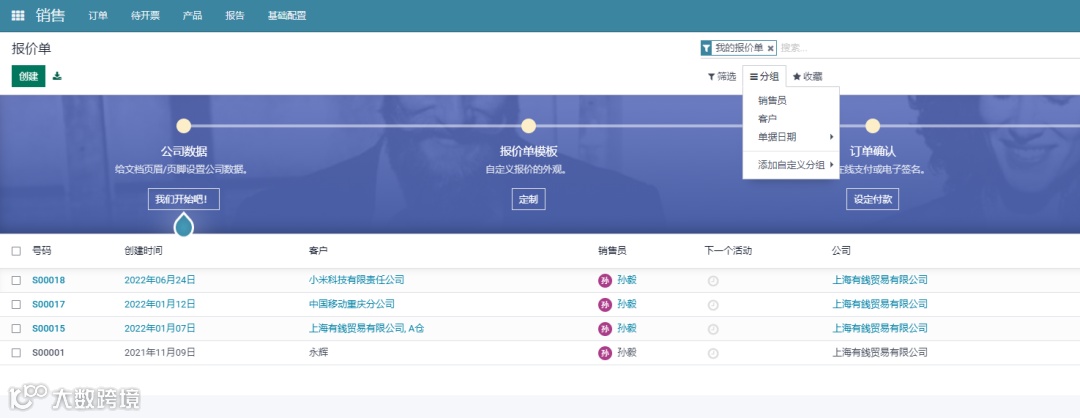Open quotation S00018
The width and height of the screenshot is (1080, 418).
48,280
